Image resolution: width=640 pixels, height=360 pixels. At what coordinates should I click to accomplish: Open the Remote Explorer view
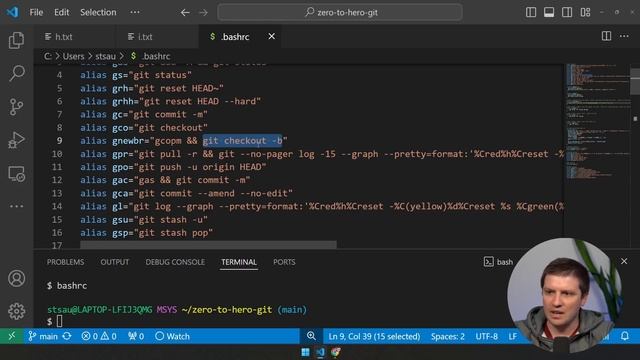(16, 173)
